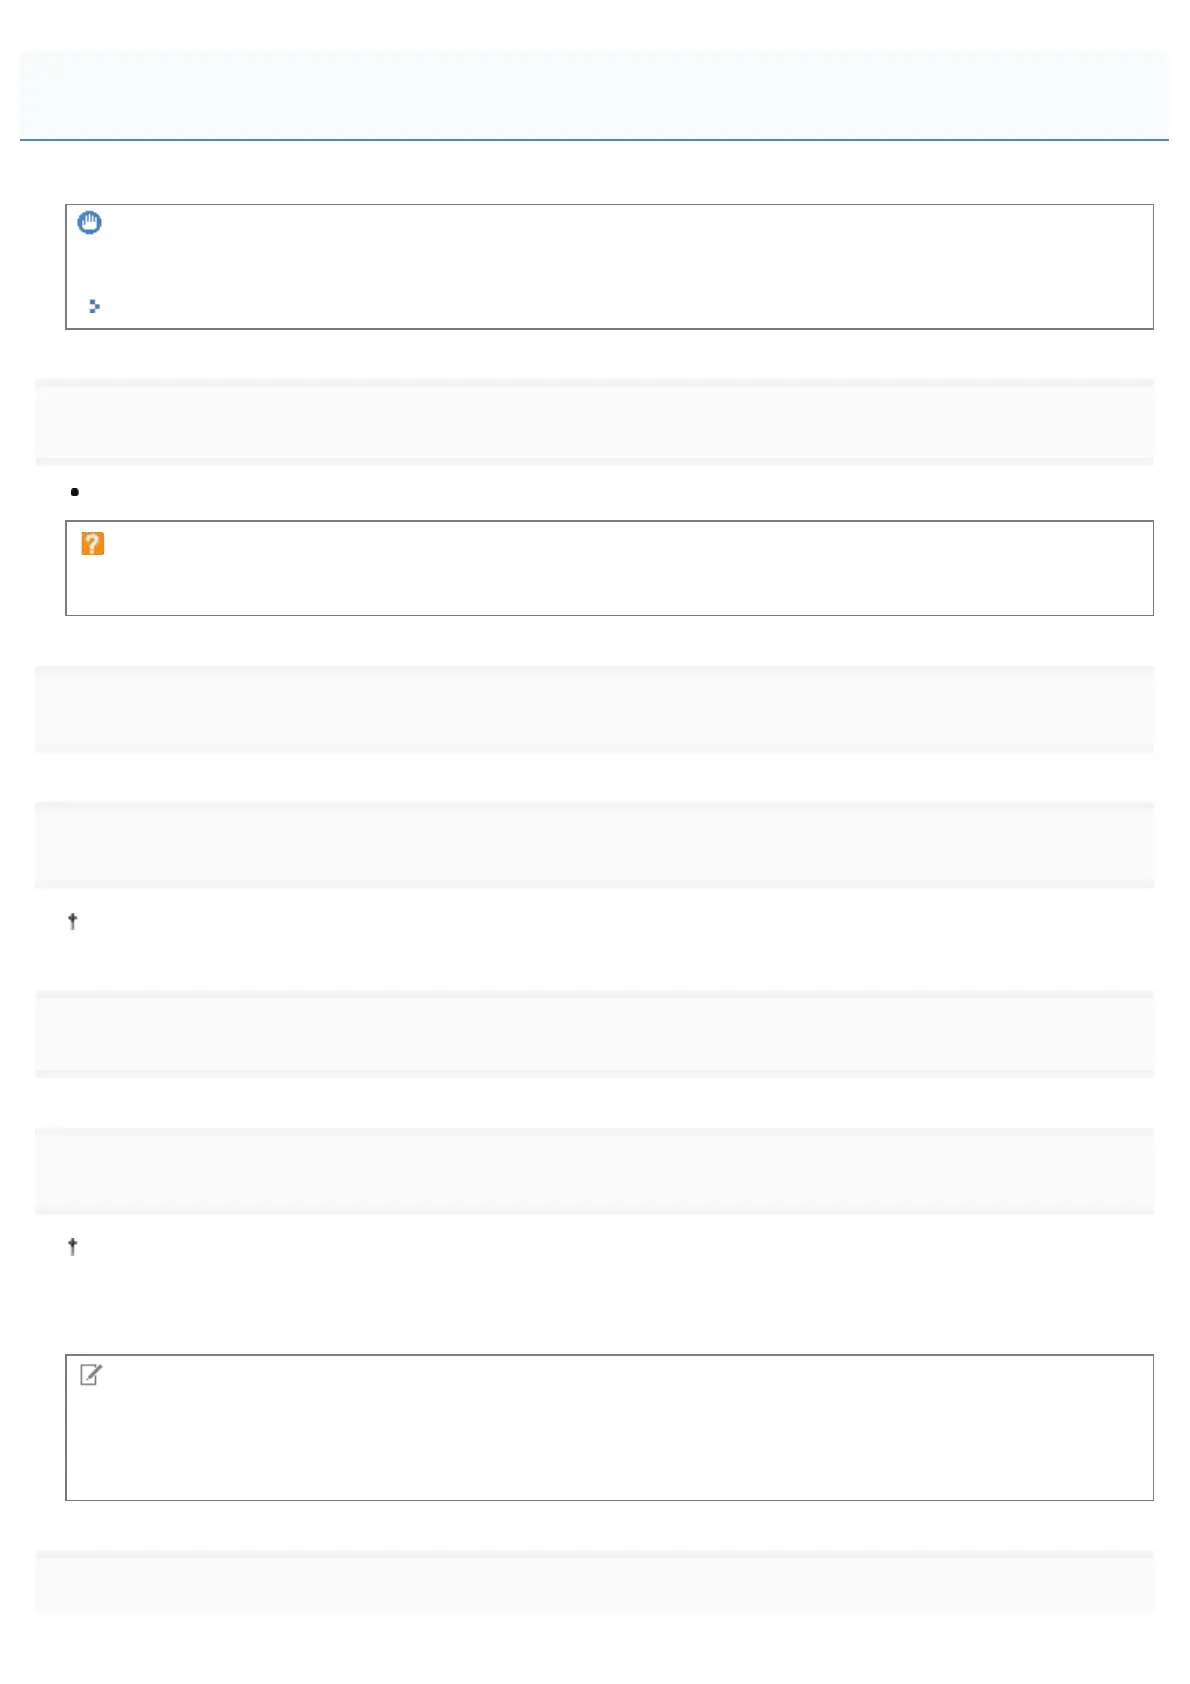The image size is (1190, 1684).
Task: Click the orange question mark icon
Action: 92,544
